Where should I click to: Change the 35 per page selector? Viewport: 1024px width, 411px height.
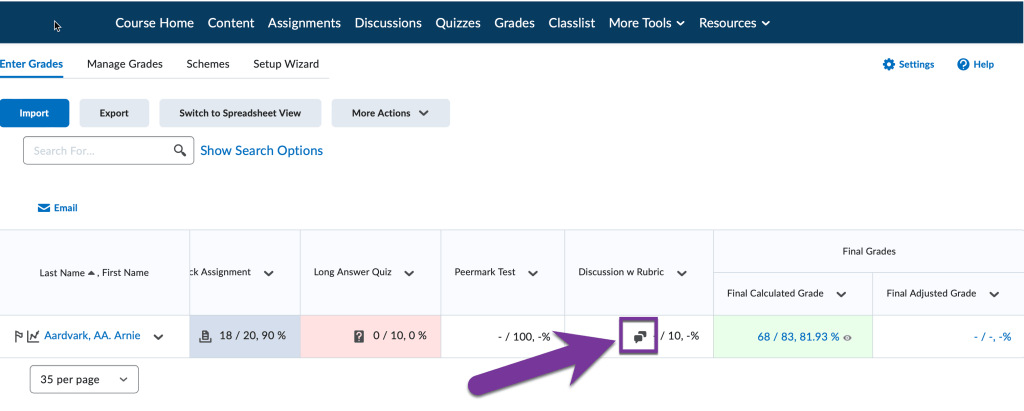[x=84, y=379]
